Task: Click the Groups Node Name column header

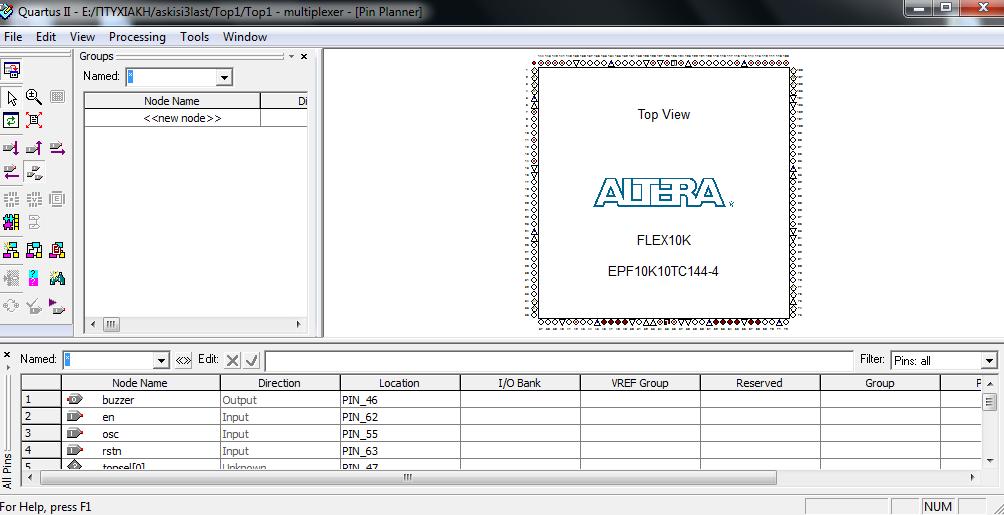Action: coord(172,101)
